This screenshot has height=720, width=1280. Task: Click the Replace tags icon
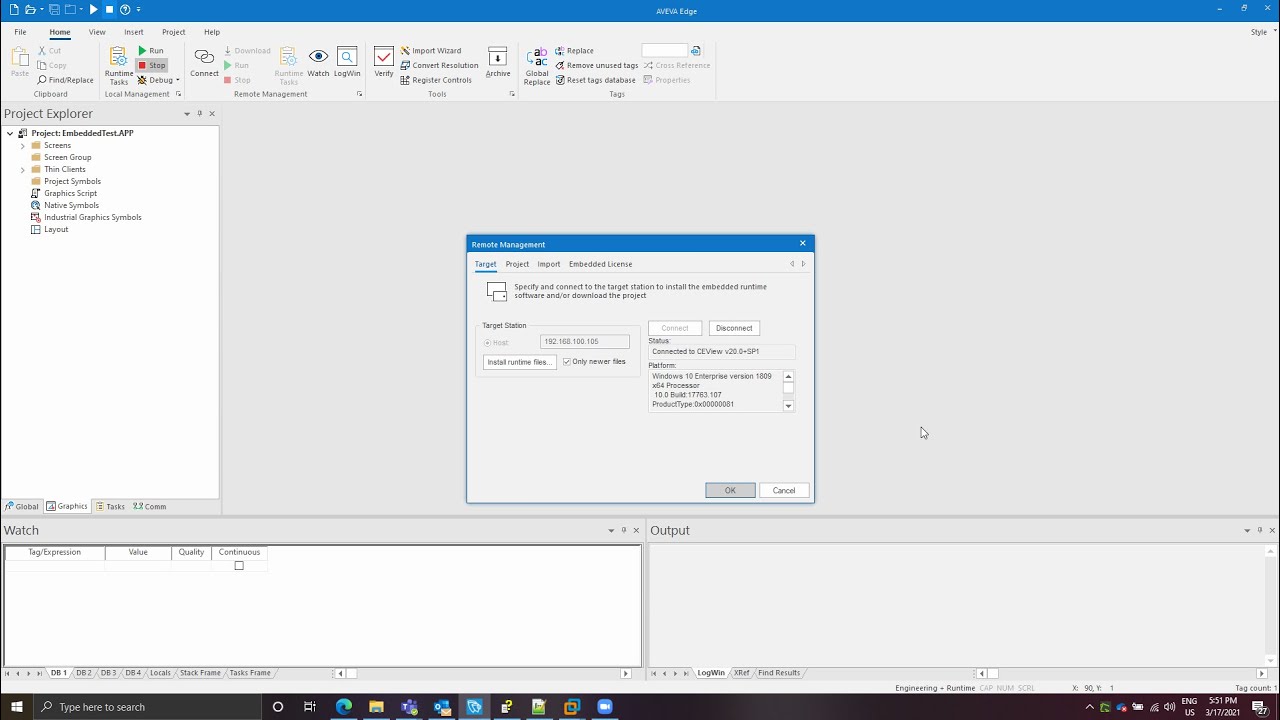[574, 50]
